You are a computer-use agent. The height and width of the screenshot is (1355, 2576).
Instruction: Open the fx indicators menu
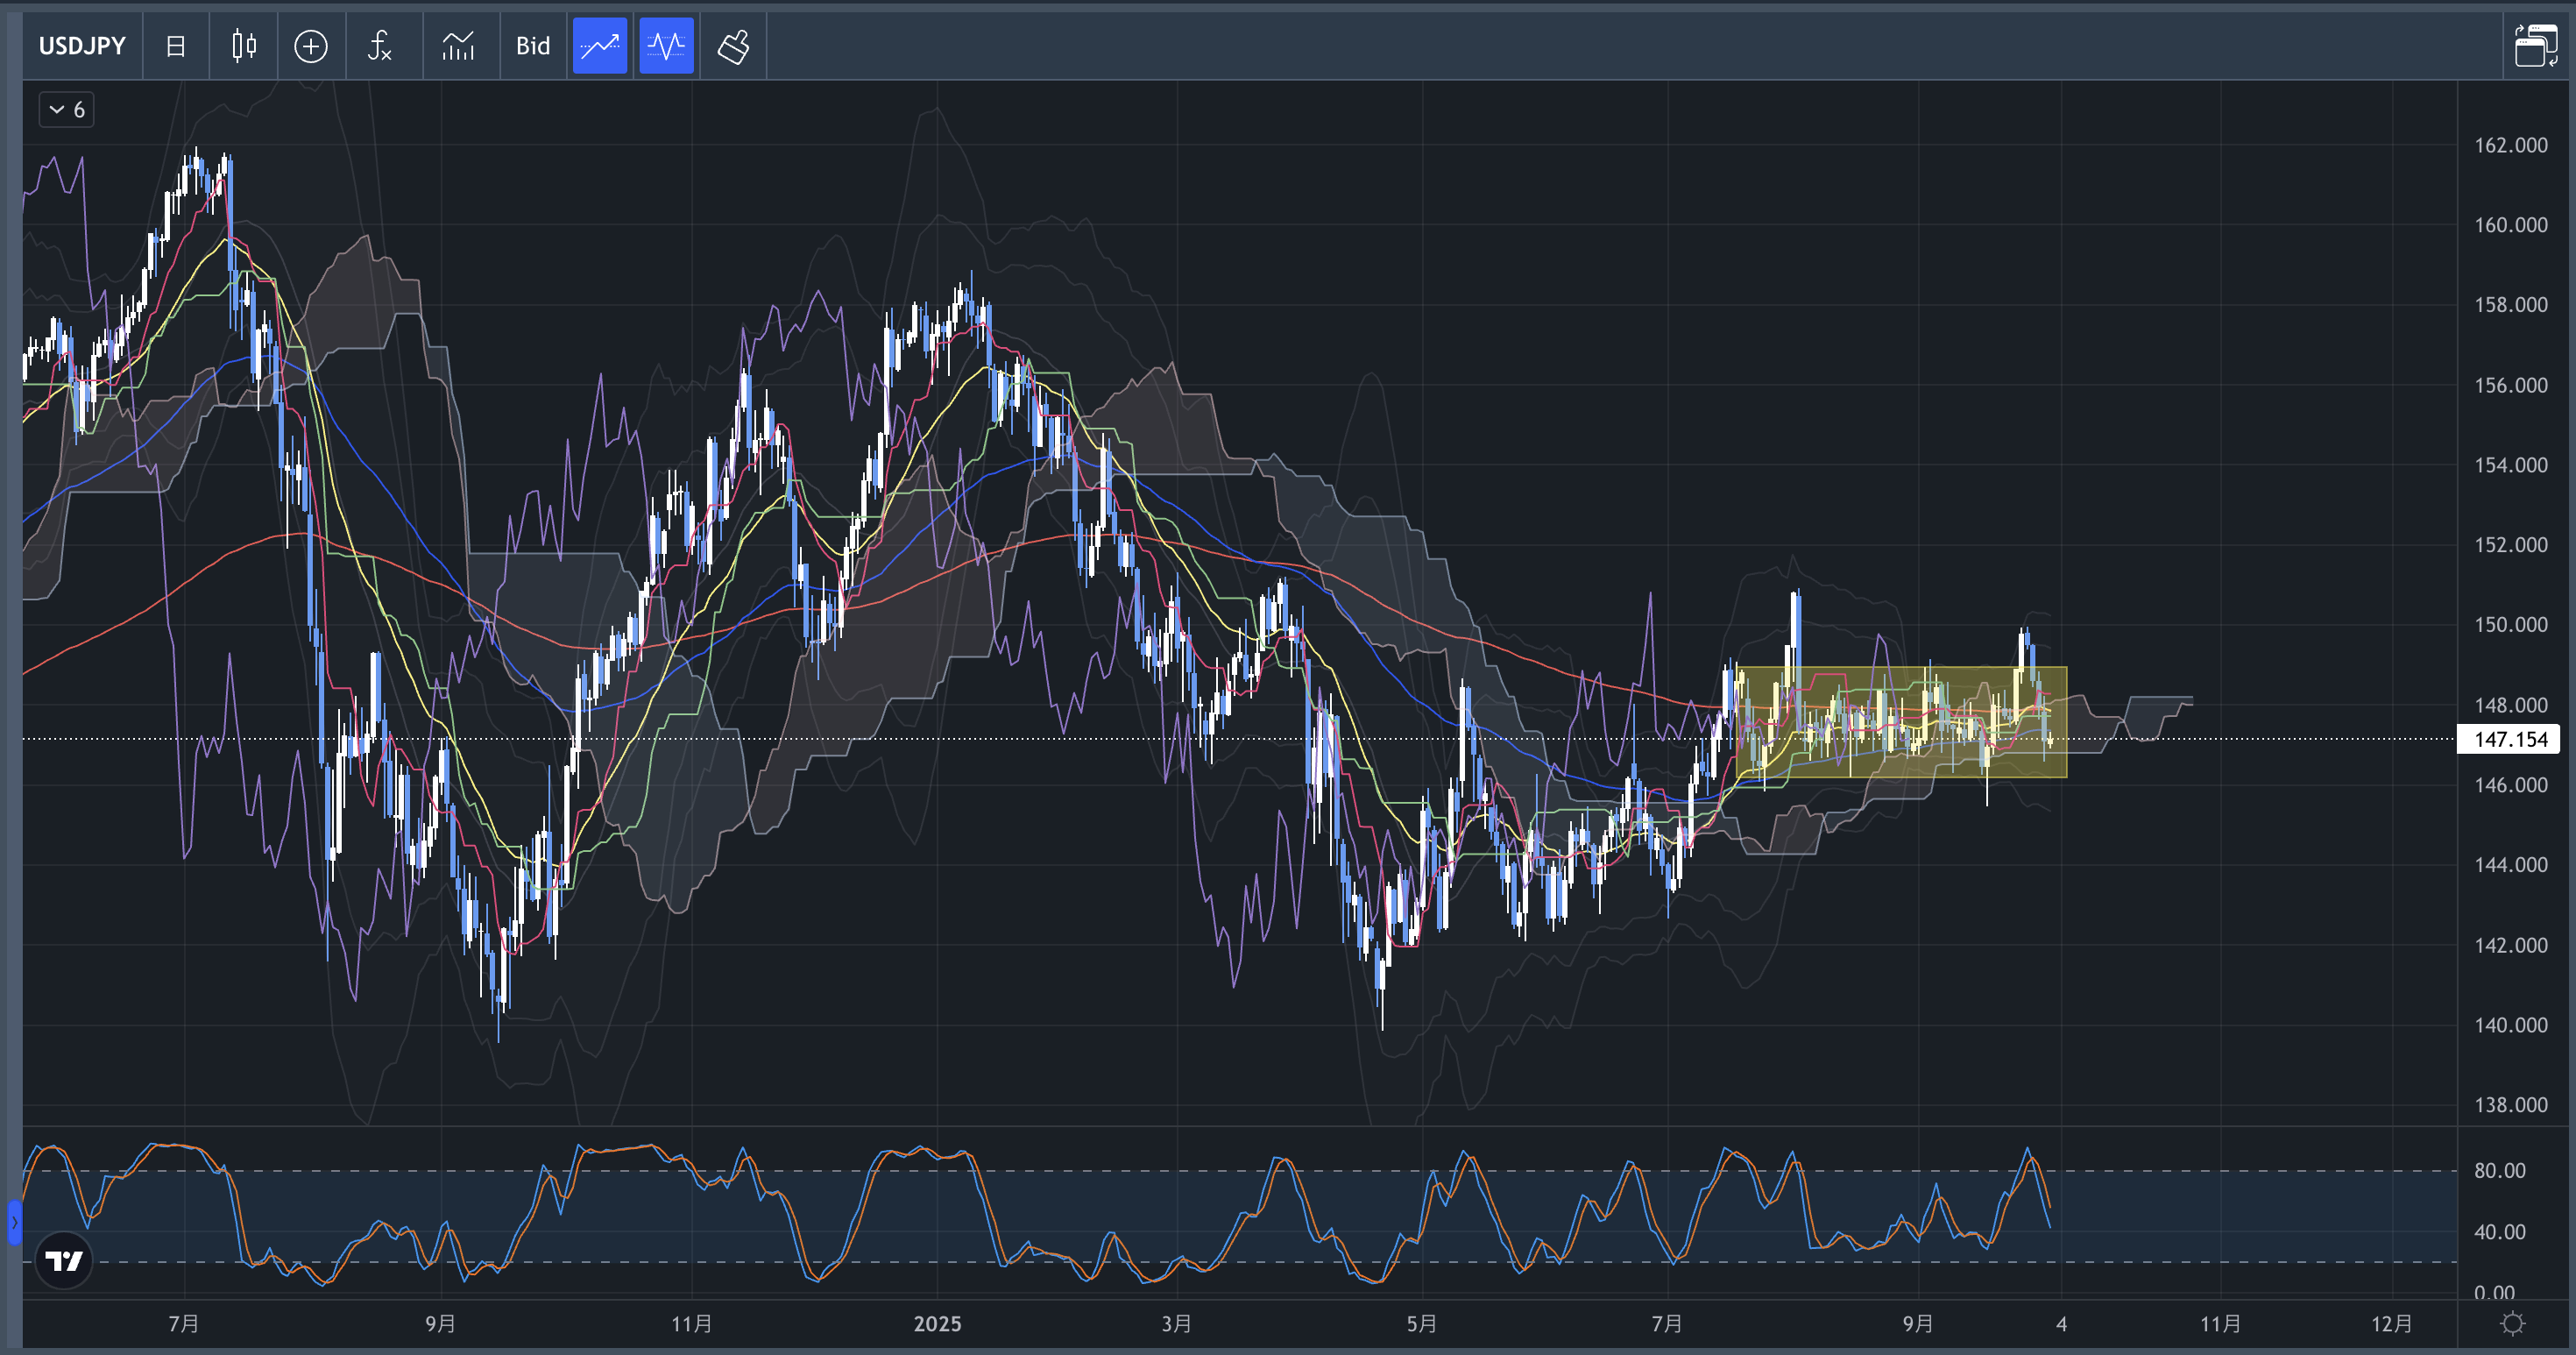380,46
